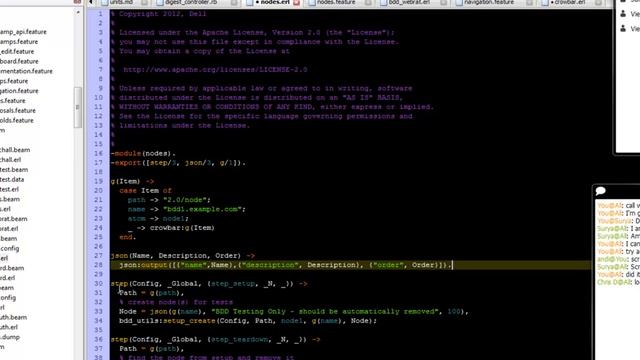Select the rd.beam file

[x=12, y=268]
